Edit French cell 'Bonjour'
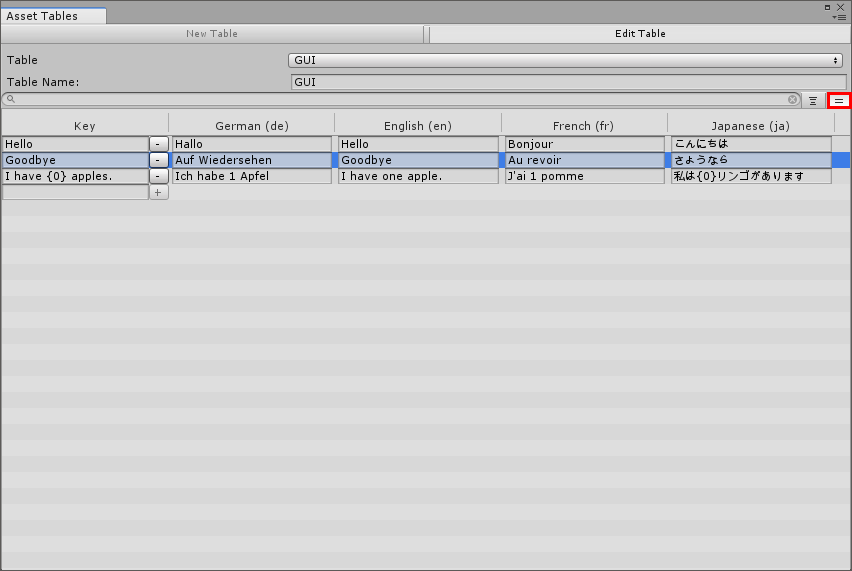 (x=585, y=144)
